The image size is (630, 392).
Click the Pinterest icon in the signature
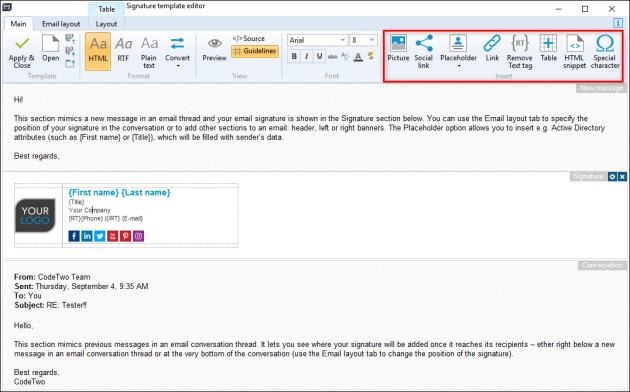point(125,236)
